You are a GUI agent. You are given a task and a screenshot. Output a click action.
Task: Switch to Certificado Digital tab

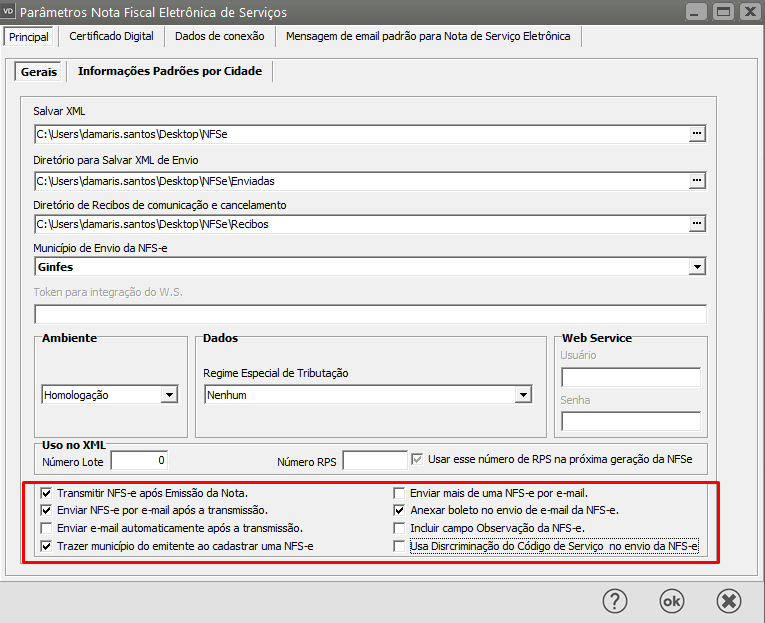pyautogui.click(x=111, y=36)
